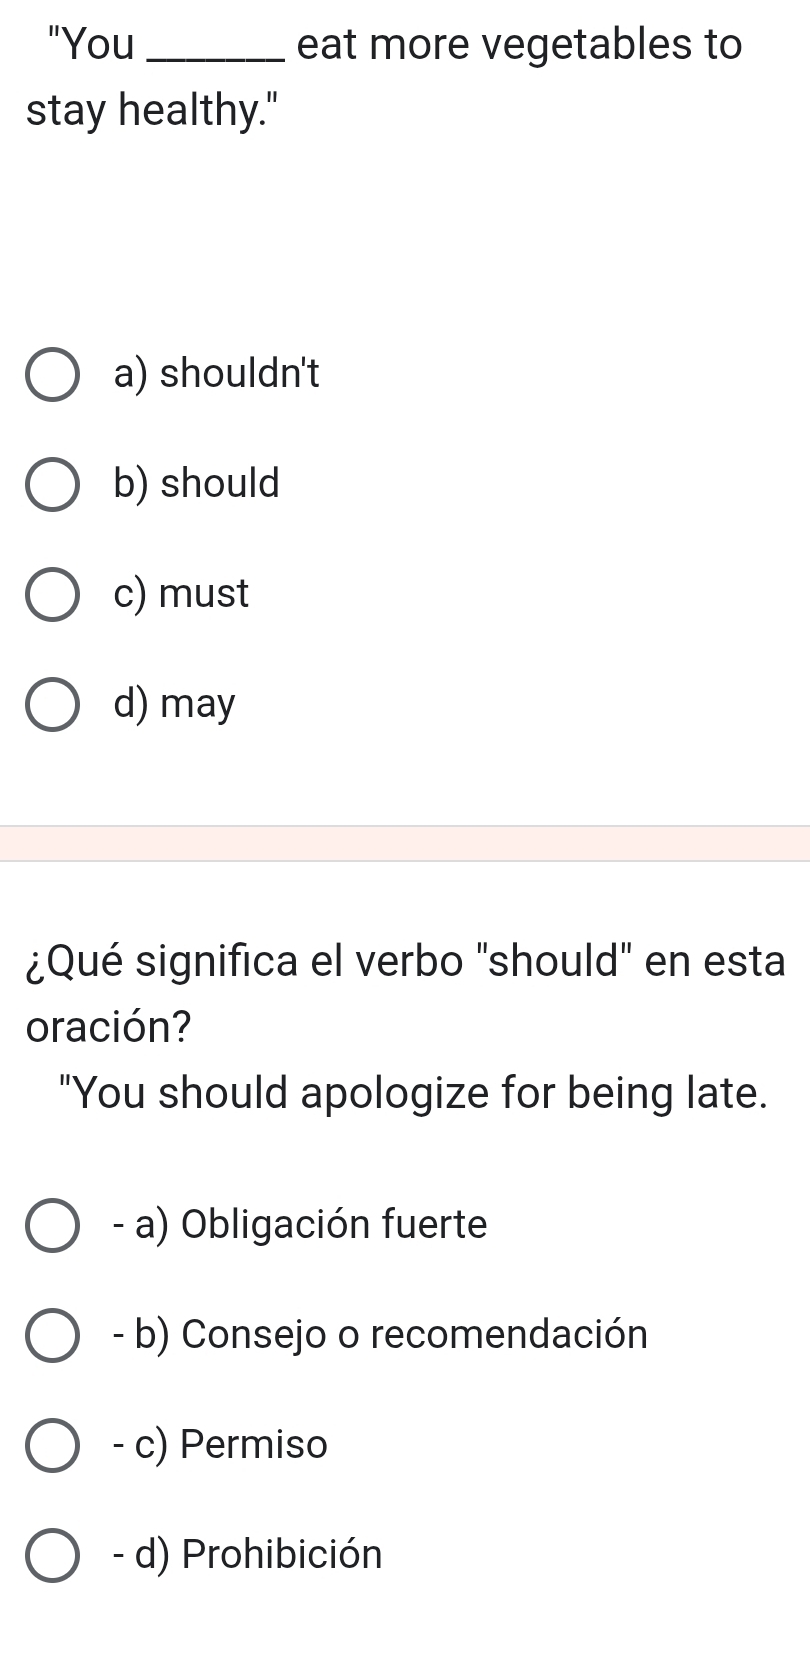This screenshot has width=810, height=1665.
Task: Tick the "Permiso" radio button
Action: point(52,1446)
